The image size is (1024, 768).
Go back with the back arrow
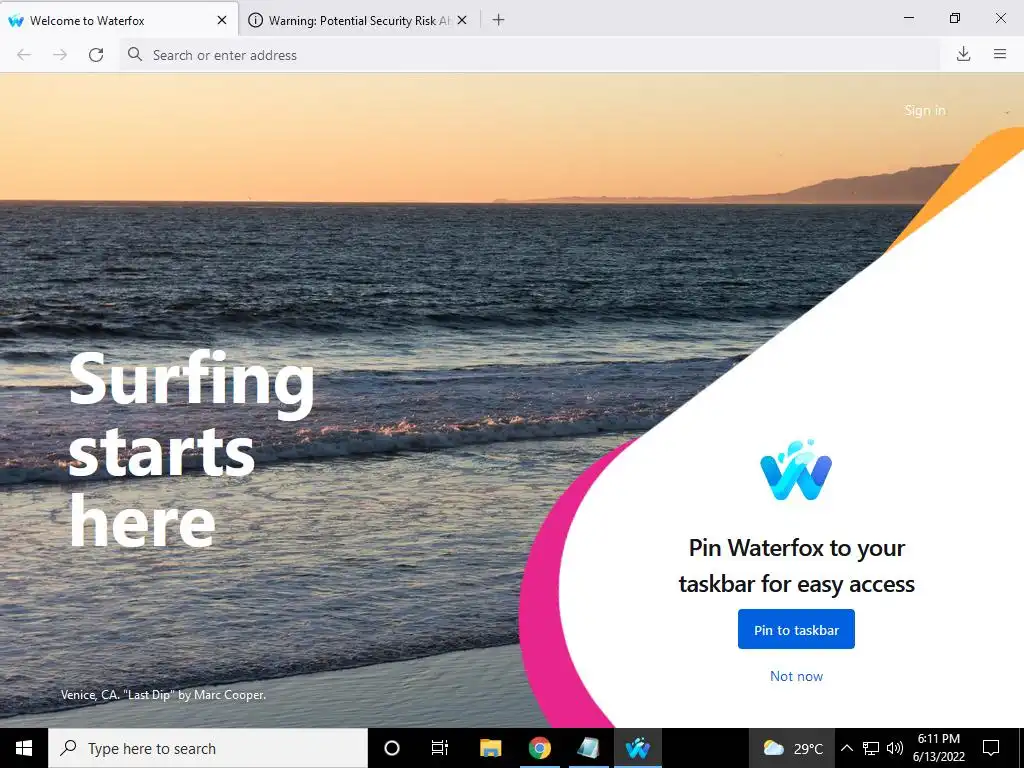tap(24, 55)
